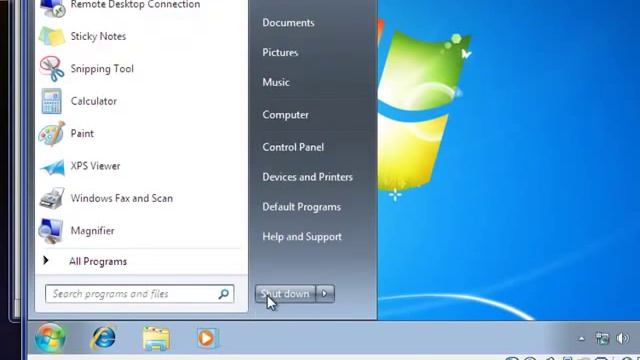The height and width of the screenshot is (360, 640).
Task: Select the Sticky Notes label
Action: [98, 37]
